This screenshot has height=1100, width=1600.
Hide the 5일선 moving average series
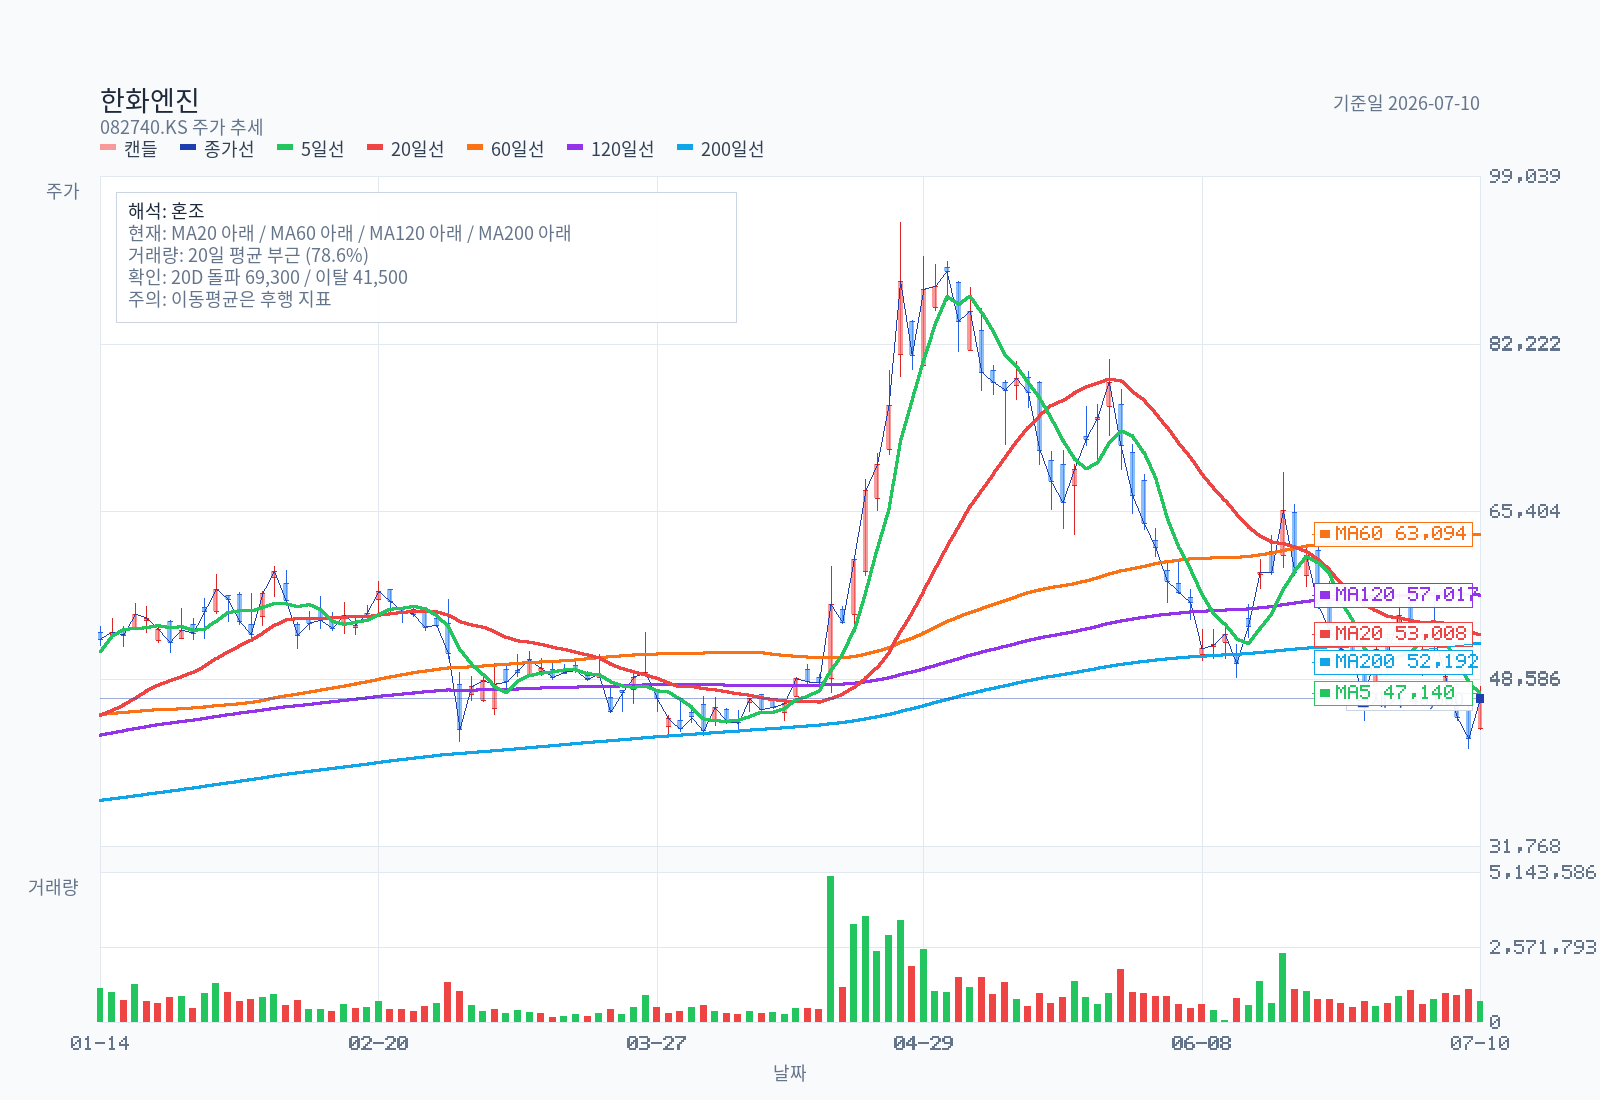point(311,149)
